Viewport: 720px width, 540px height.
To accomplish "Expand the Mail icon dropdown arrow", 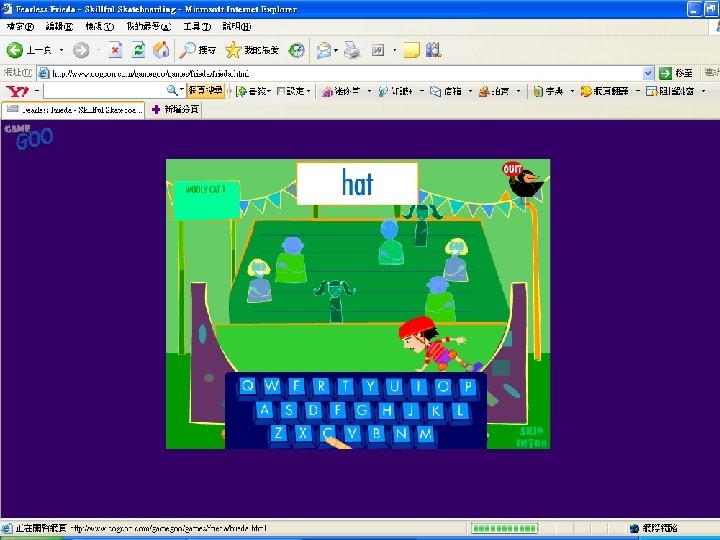I will click(x=336, y=50).
